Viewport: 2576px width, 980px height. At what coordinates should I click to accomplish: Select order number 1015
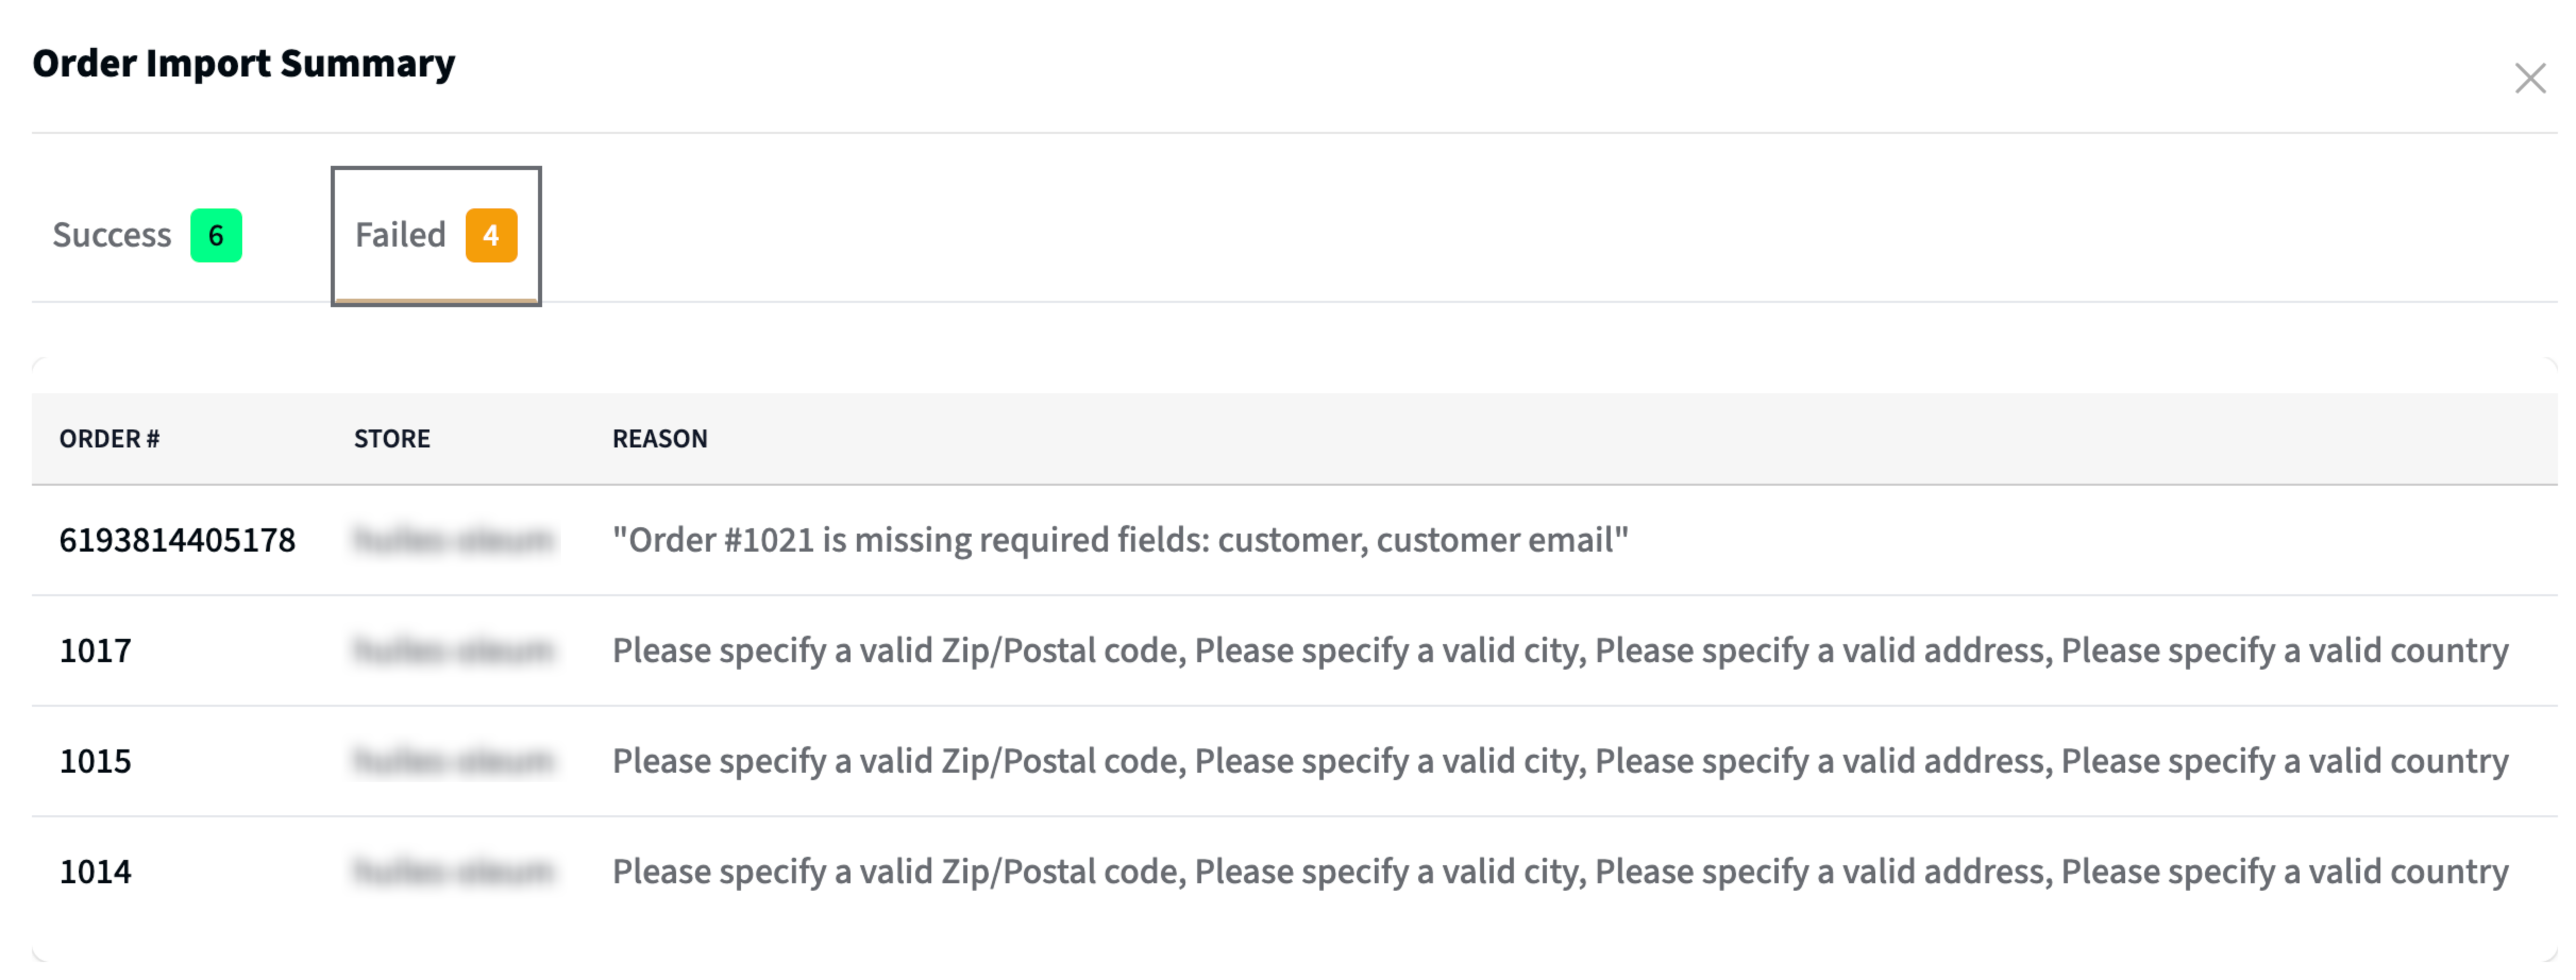95,761
